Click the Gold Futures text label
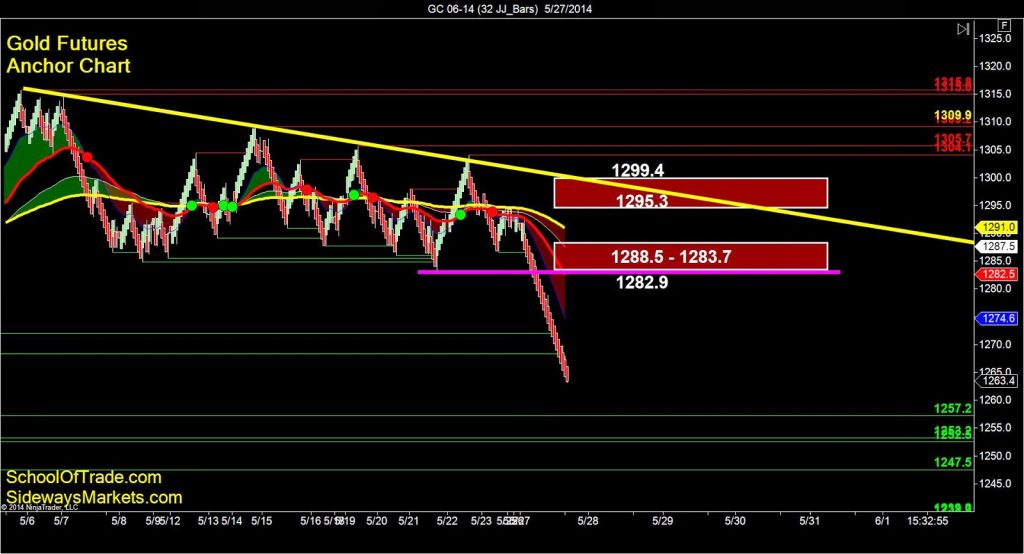 pyautogui.click(x=67, y=44)
